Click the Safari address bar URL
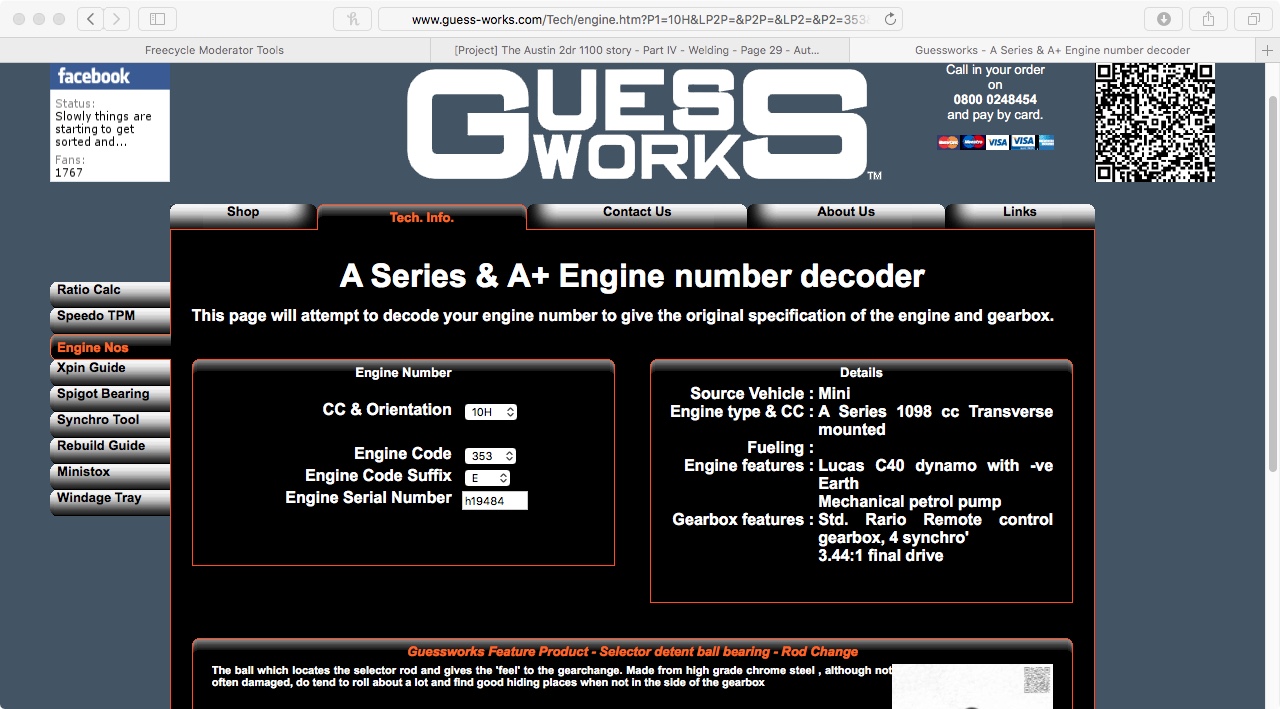Screen dimensions: 1280x709 tap(640, 19)
